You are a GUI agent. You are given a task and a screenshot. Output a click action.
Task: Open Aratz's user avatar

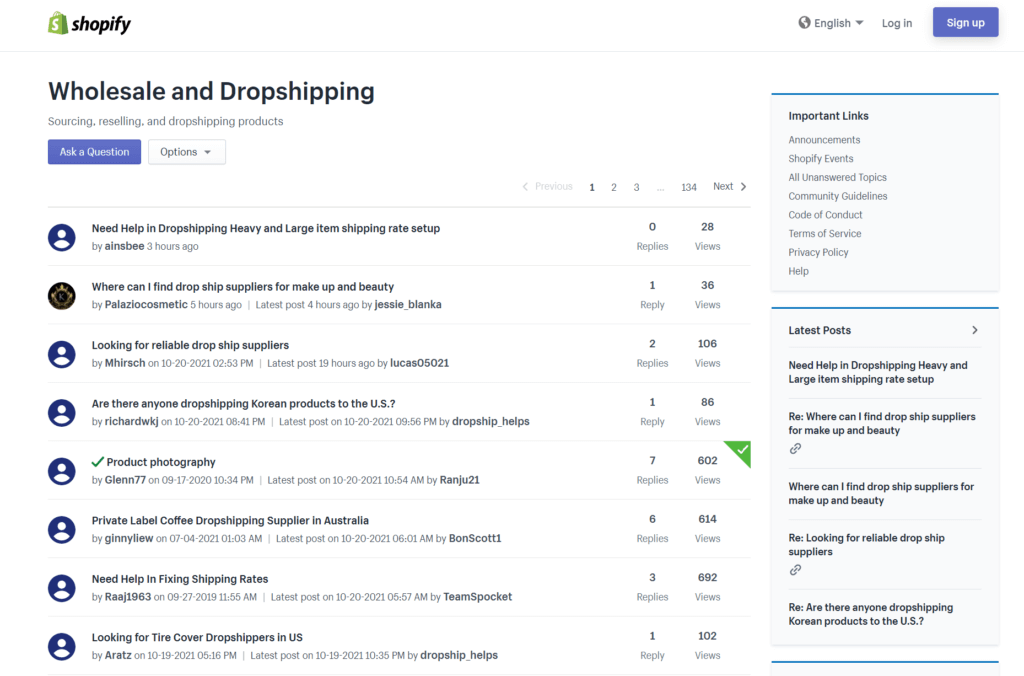61,647
